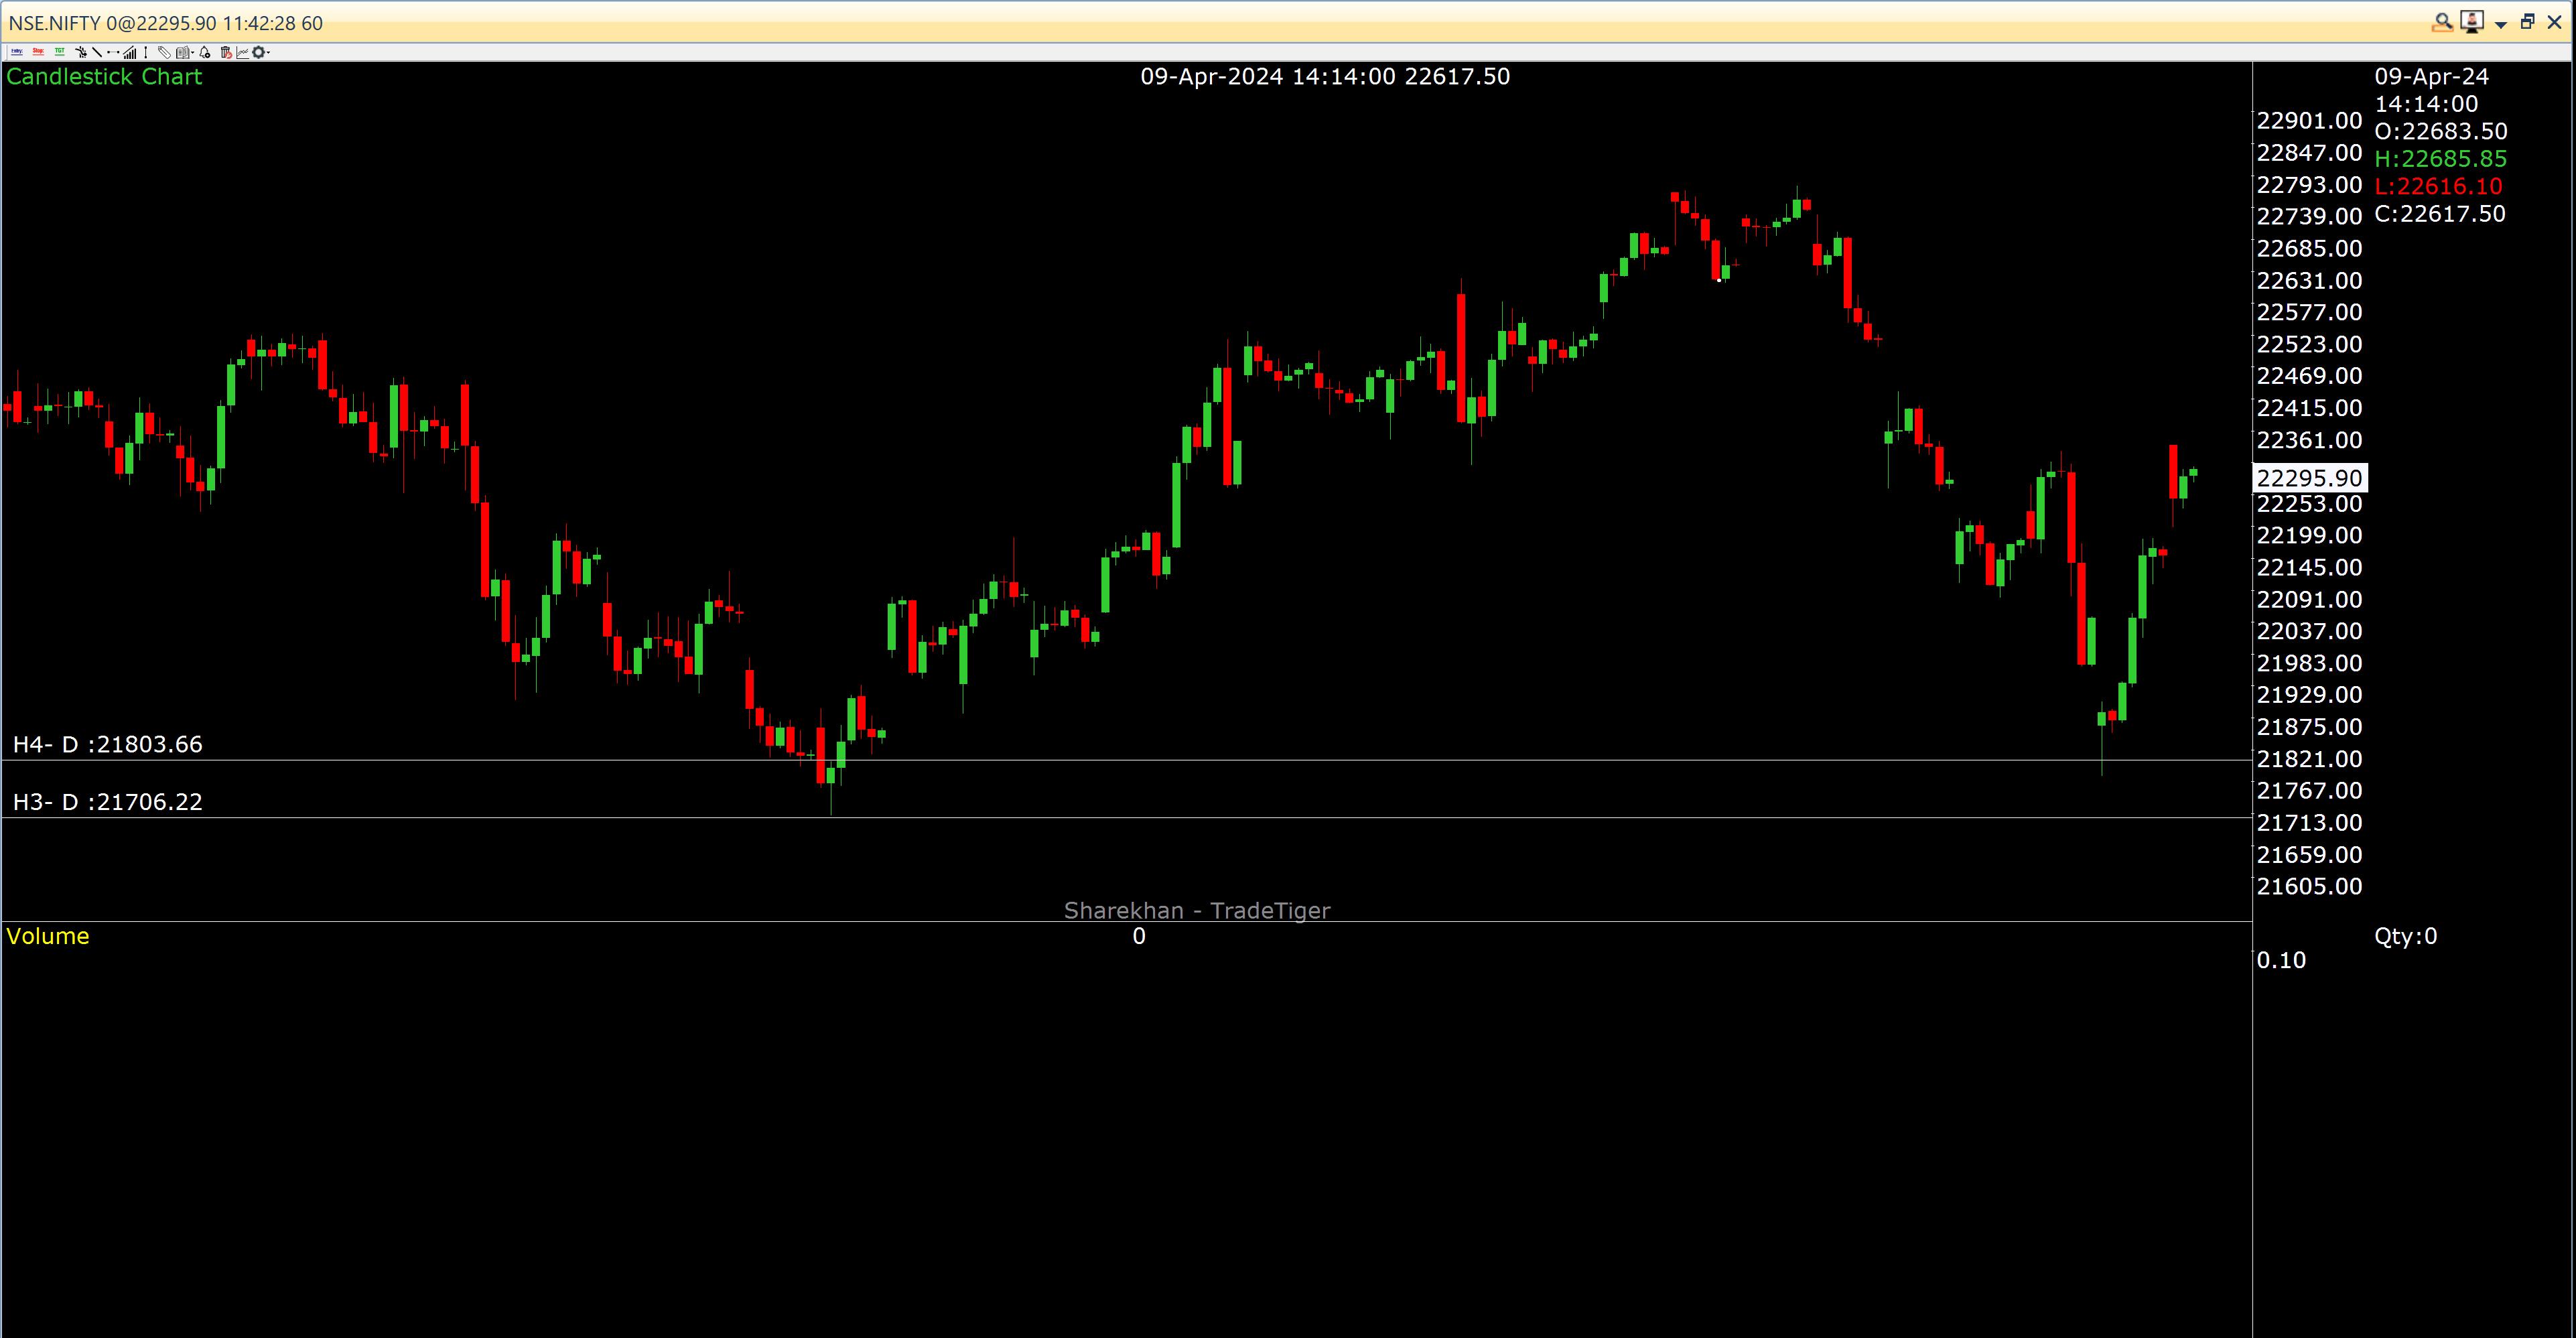This screenshot has width=2576, height=1338.
Task: Click the monitor with person icon
Action: point(2472,22)
